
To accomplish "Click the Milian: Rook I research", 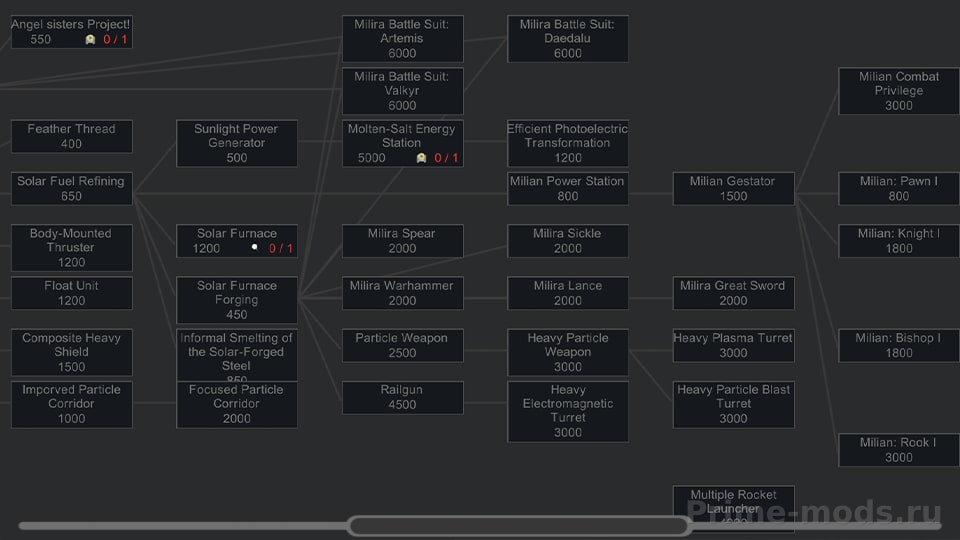I will coord(899,450).
